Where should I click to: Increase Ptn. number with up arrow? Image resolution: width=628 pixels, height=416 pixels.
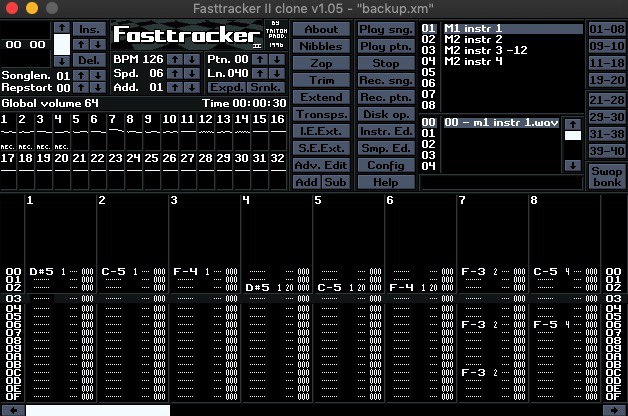tap(260, 60)
